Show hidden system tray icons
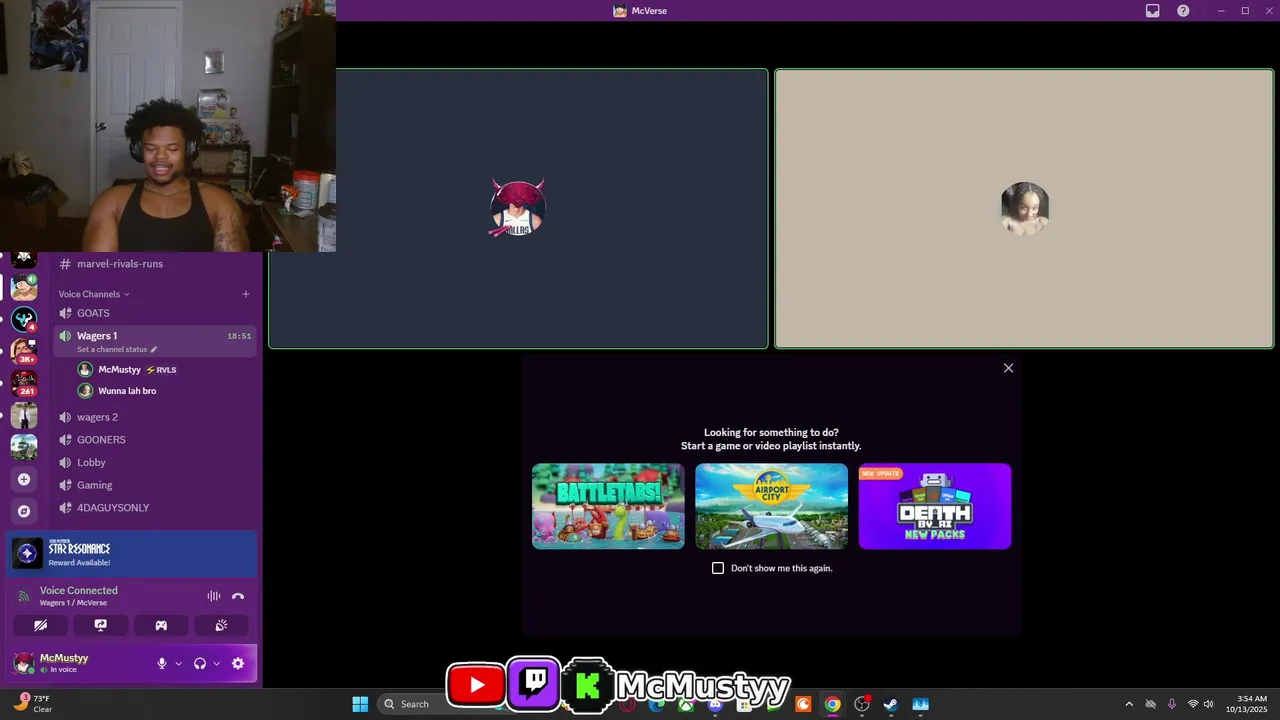Screen dimensions: 1280x720 point(1129,704)
